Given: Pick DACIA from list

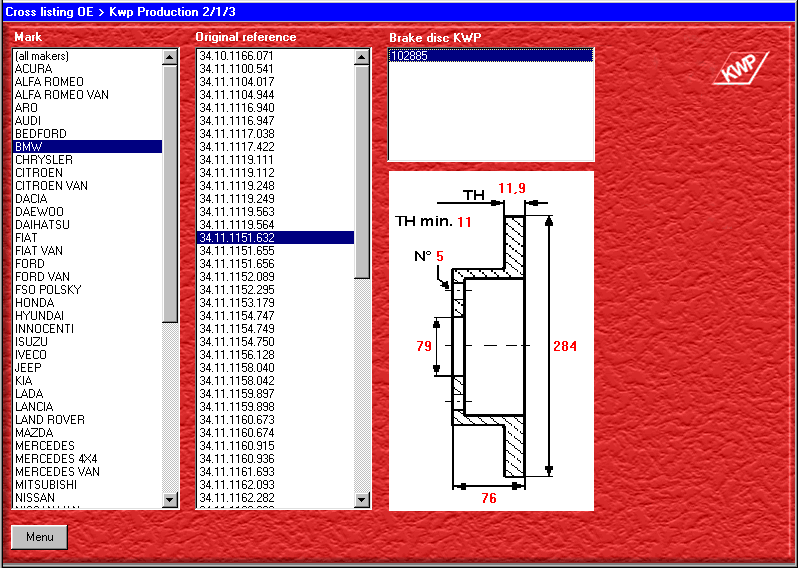Looking at the screenshot, I should click(87, 198).
